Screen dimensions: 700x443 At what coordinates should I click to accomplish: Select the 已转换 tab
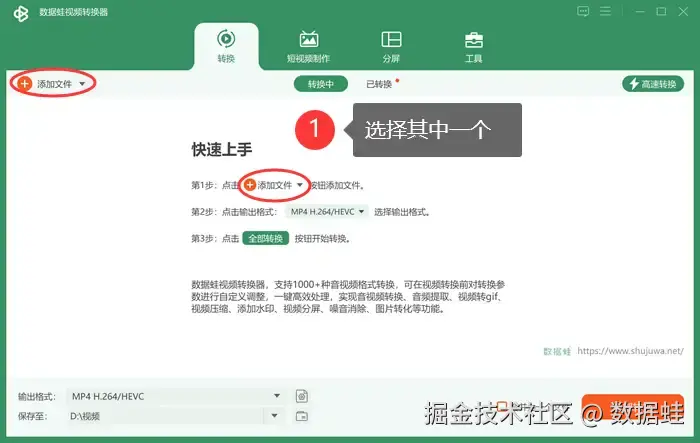(379, 84)
